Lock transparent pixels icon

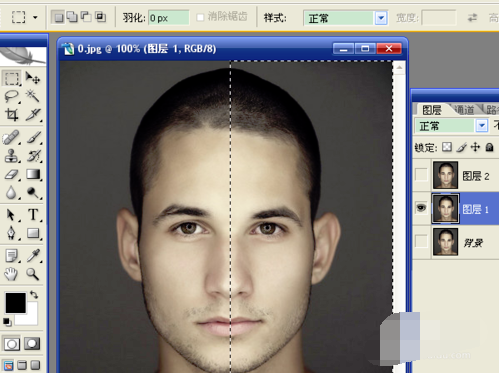pos(446,147)
